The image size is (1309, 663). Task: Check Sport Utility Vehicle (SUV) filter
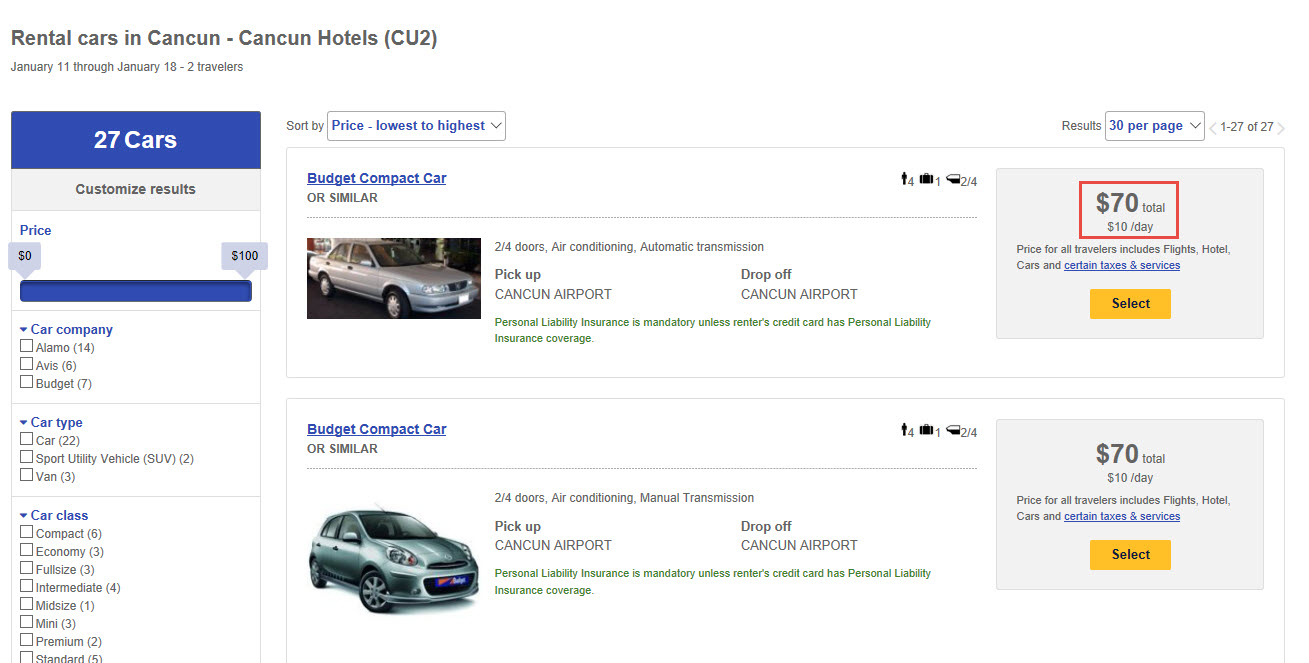(27, 457)
